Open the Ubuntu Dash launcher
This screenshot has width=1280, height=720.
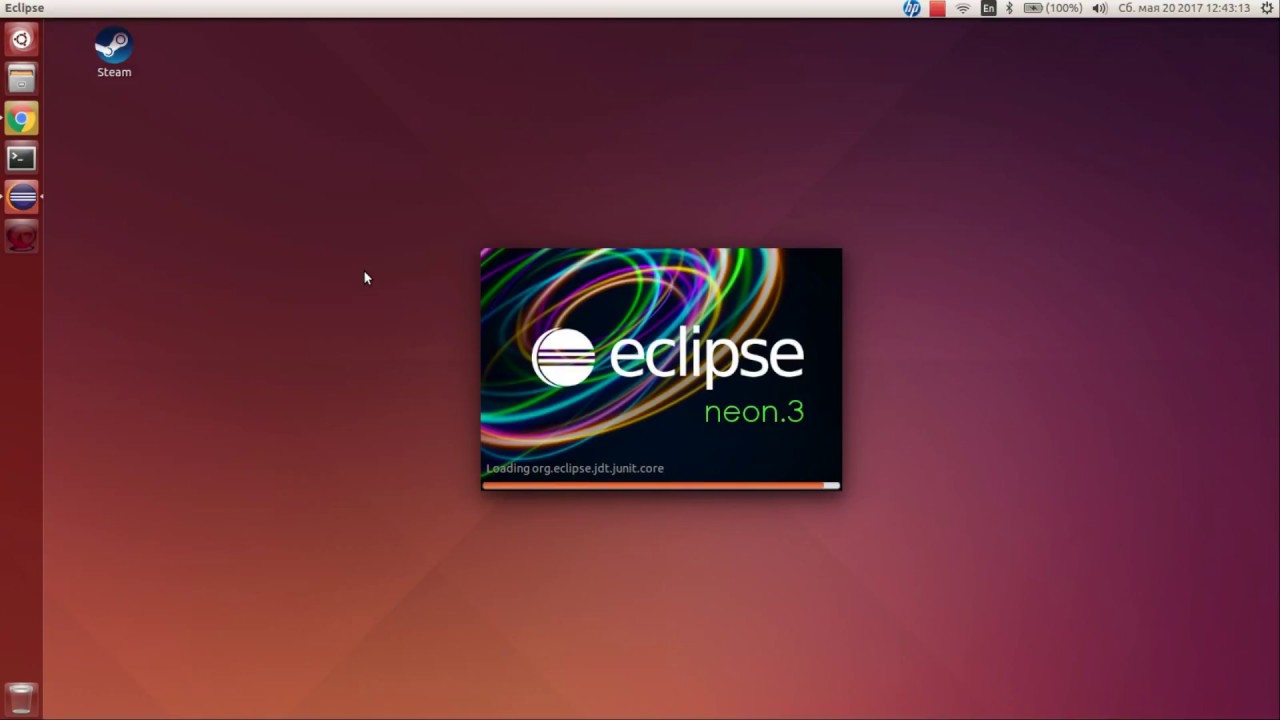click(21, 40)
